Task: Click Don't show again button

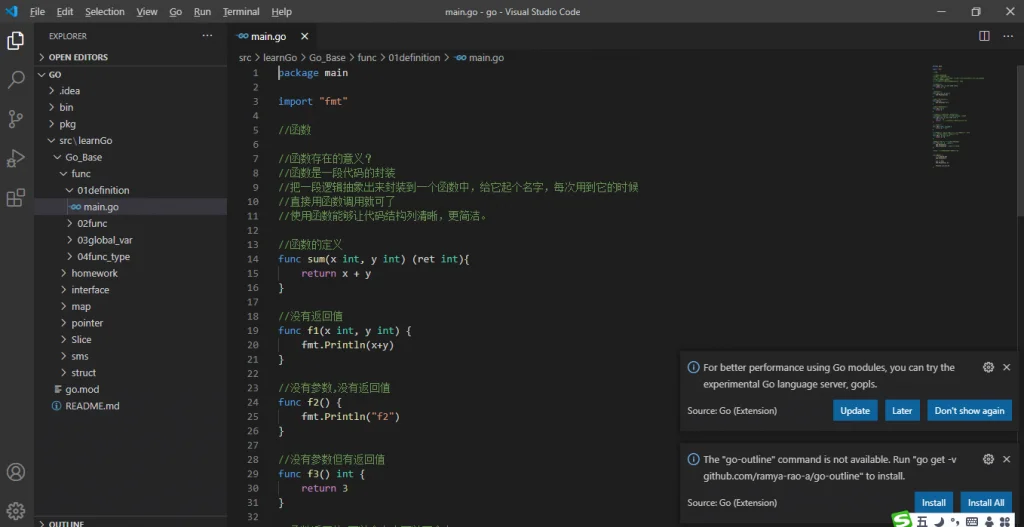Action: point(969,410)
